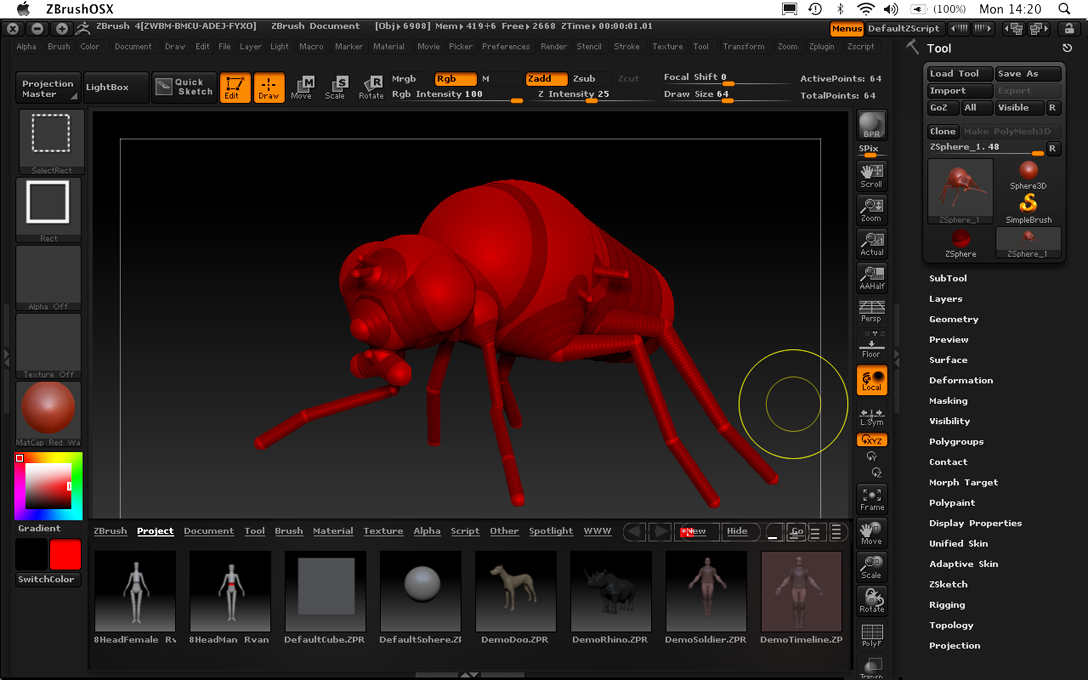Select the Scroll icon on right shelf
The height and width of the screenshot is (680, 1088).
pyautogui.click(x=871, y=173)
